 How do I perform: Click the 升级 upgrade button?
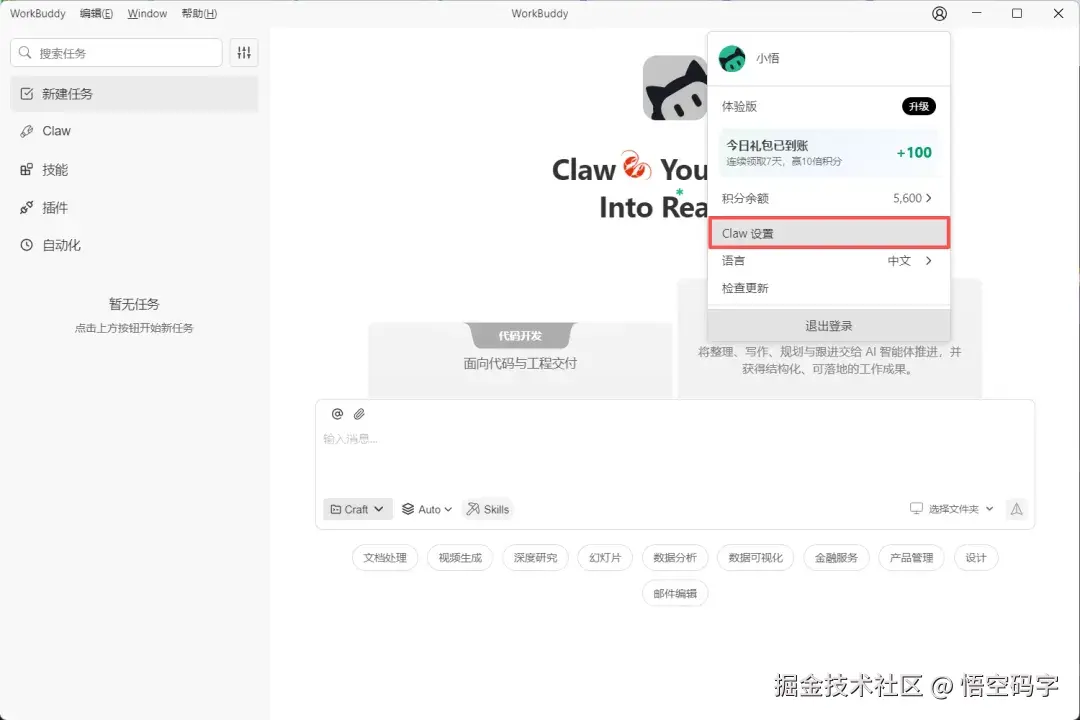[918, 106]
